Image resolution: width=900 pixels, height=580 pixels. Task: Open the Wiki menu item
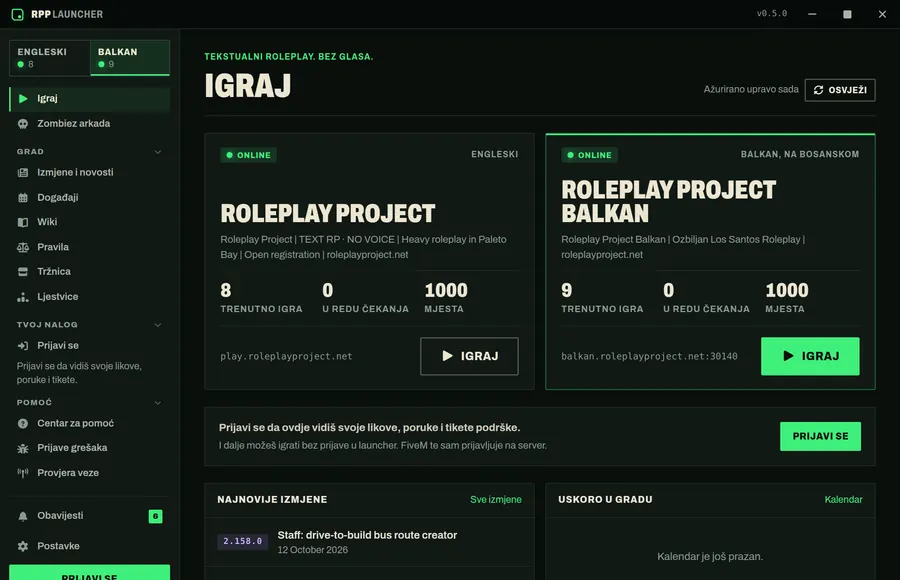[90, 222]
